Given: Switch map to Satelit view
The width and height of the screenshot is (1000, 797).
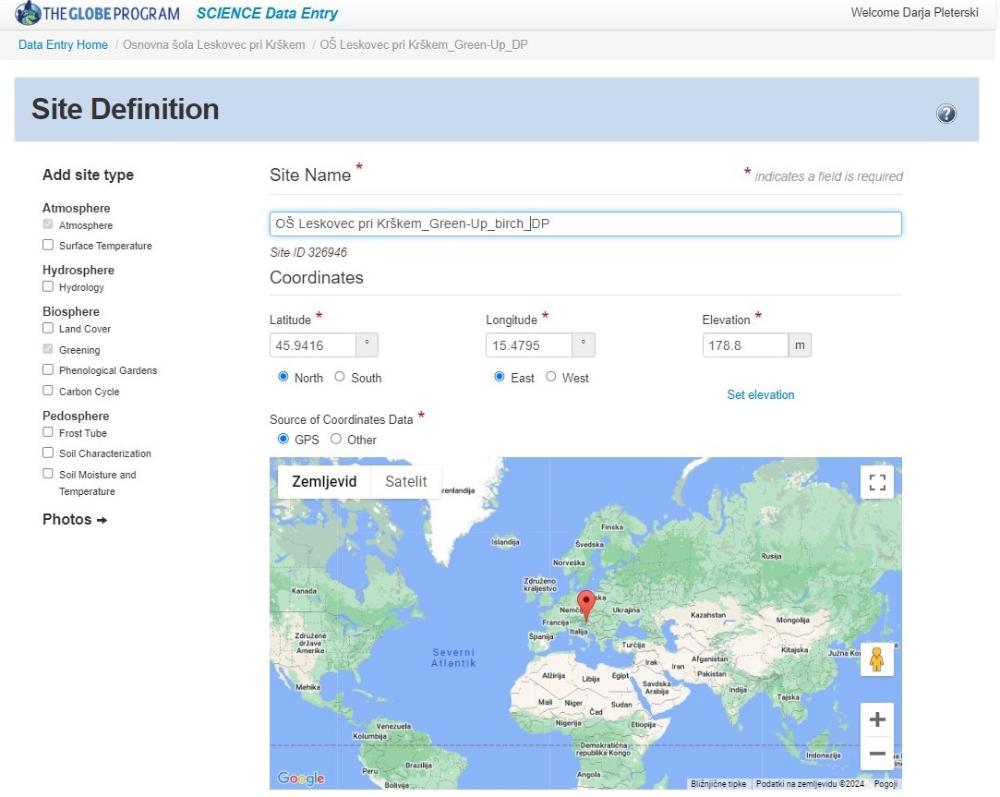Looking at the screenshot, I should (405, 482).
